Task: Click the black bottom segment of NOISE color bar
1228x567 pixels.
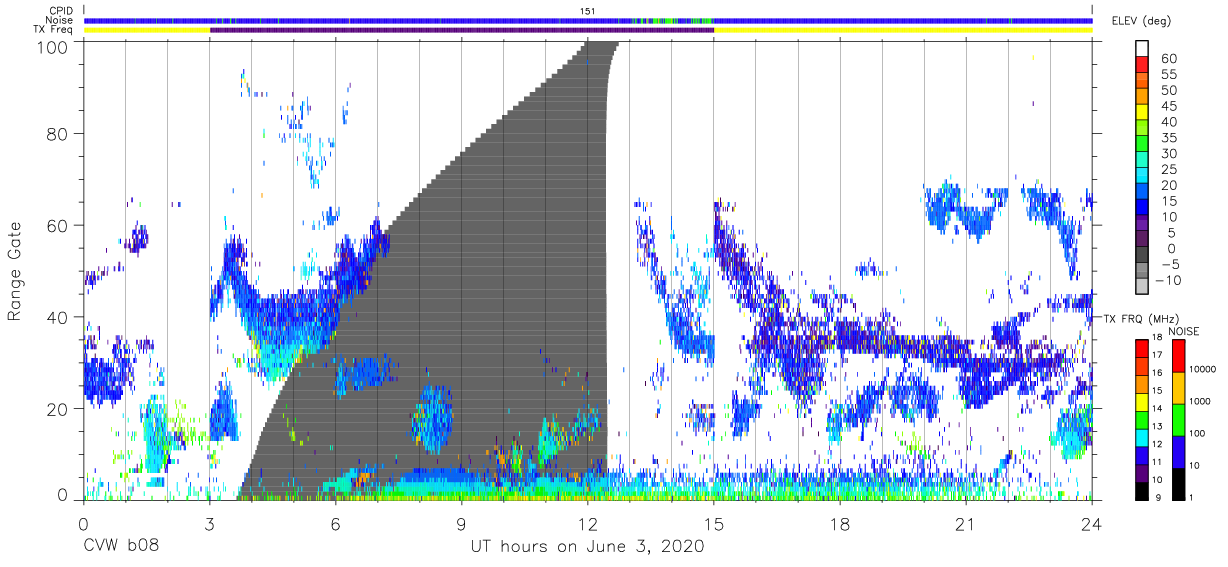Action: (1178, 484)
